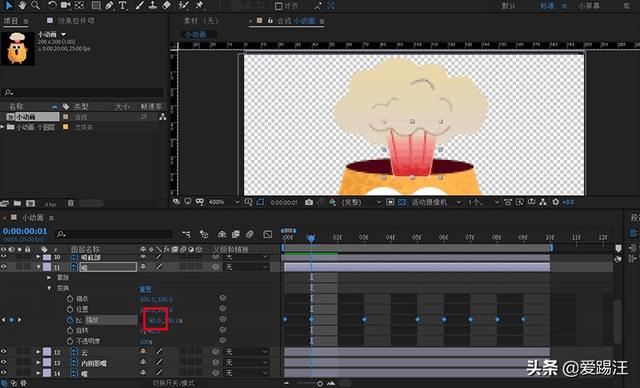Toggle hide shy layers icon in timeline
The image size is (640, 388).
point(222,234)
